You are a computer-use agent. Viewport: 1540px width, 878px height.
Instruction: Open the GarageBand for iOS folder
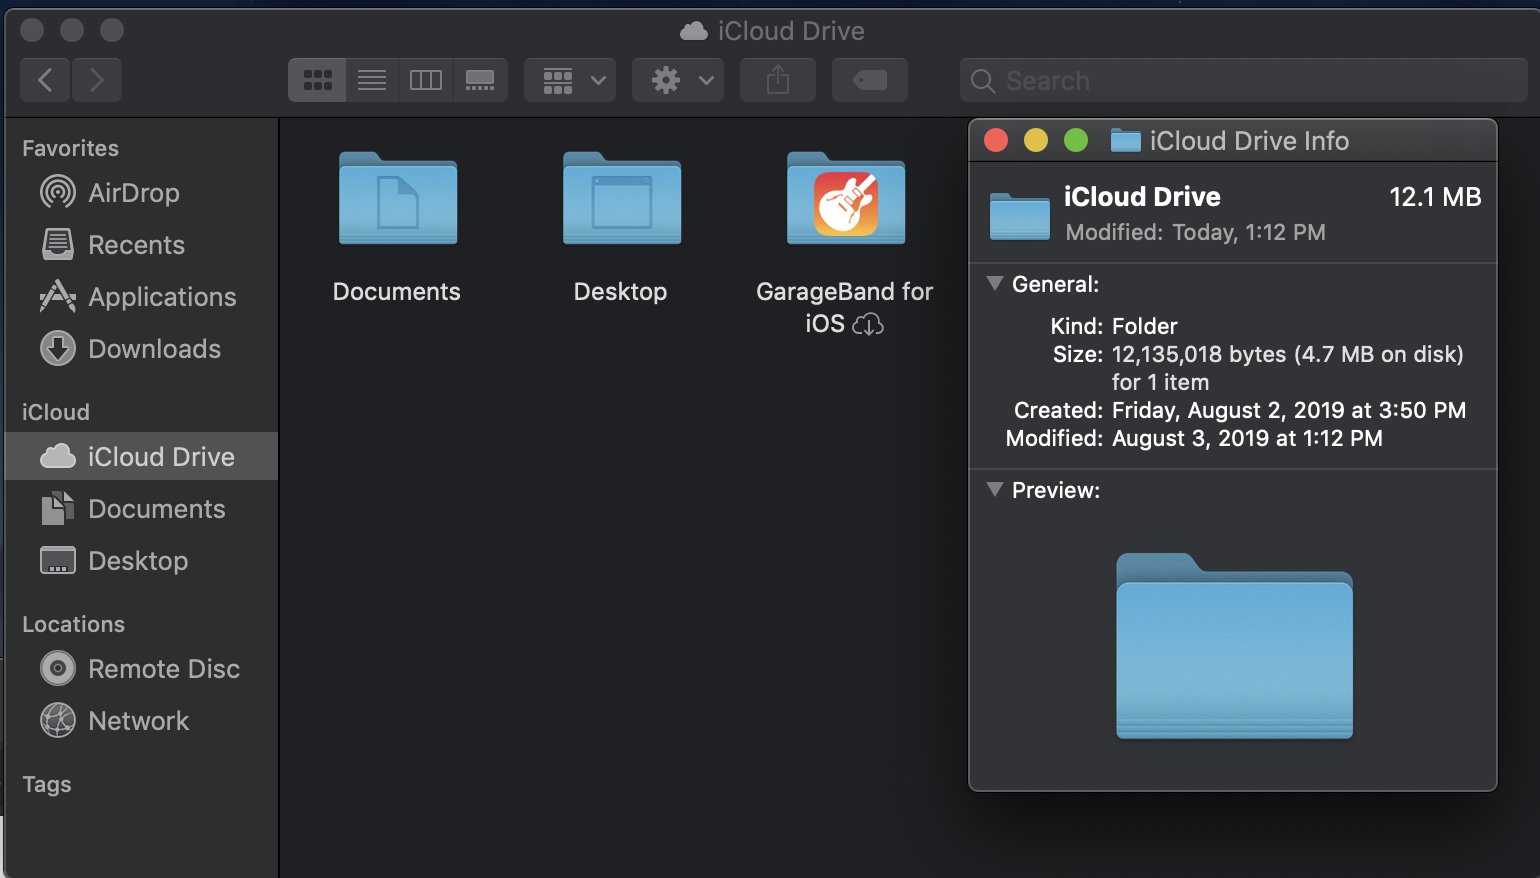point(845,201)
